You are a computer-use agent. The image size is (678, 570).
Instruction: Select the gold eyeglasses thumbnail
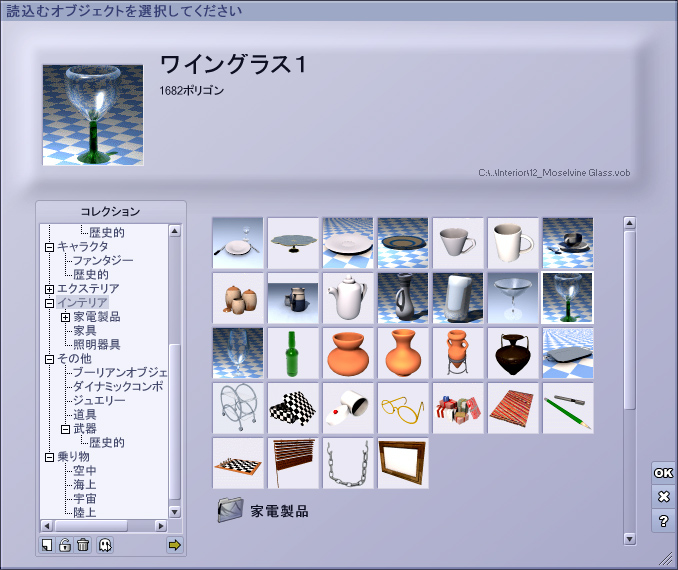tap(403, 408)
